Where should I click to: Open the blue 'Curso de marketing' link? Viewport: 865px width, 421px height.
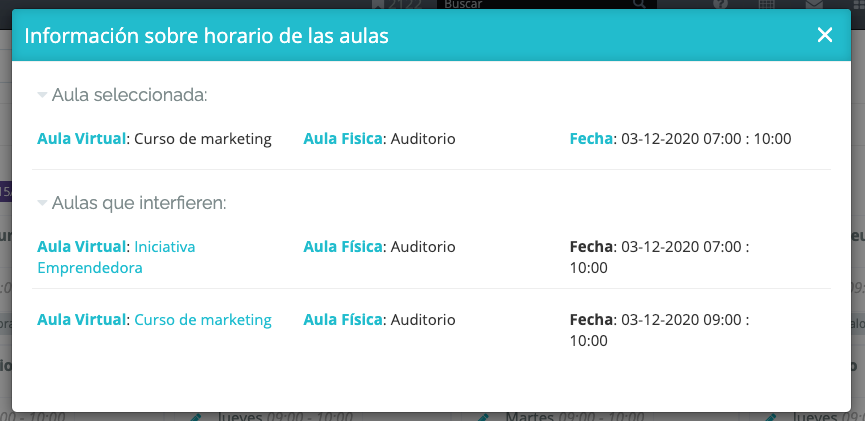[x=203, y=320]
